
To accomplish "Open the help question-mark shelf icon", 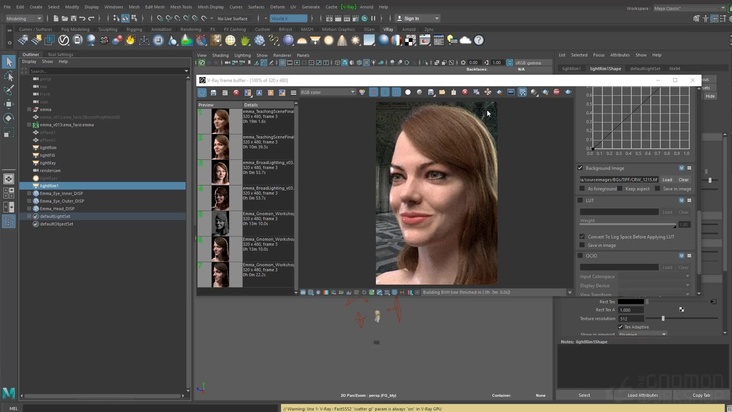I will (x=479, y=41).
